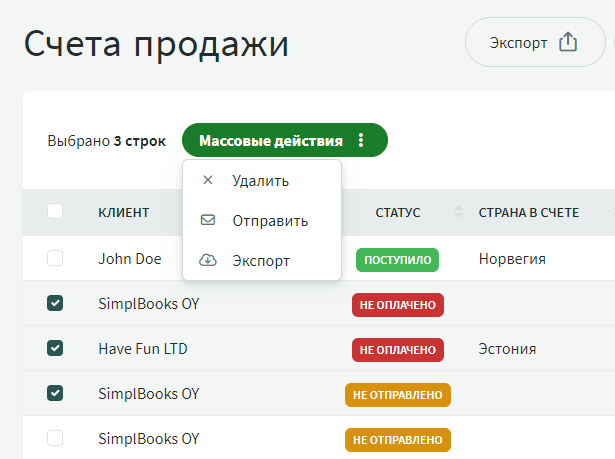Click the НЕ ОПЛАЧЕНО badge for Have Fun LTD
This screenshot has height=459, width=615.
pyautogui.click(x=398, y=350)
